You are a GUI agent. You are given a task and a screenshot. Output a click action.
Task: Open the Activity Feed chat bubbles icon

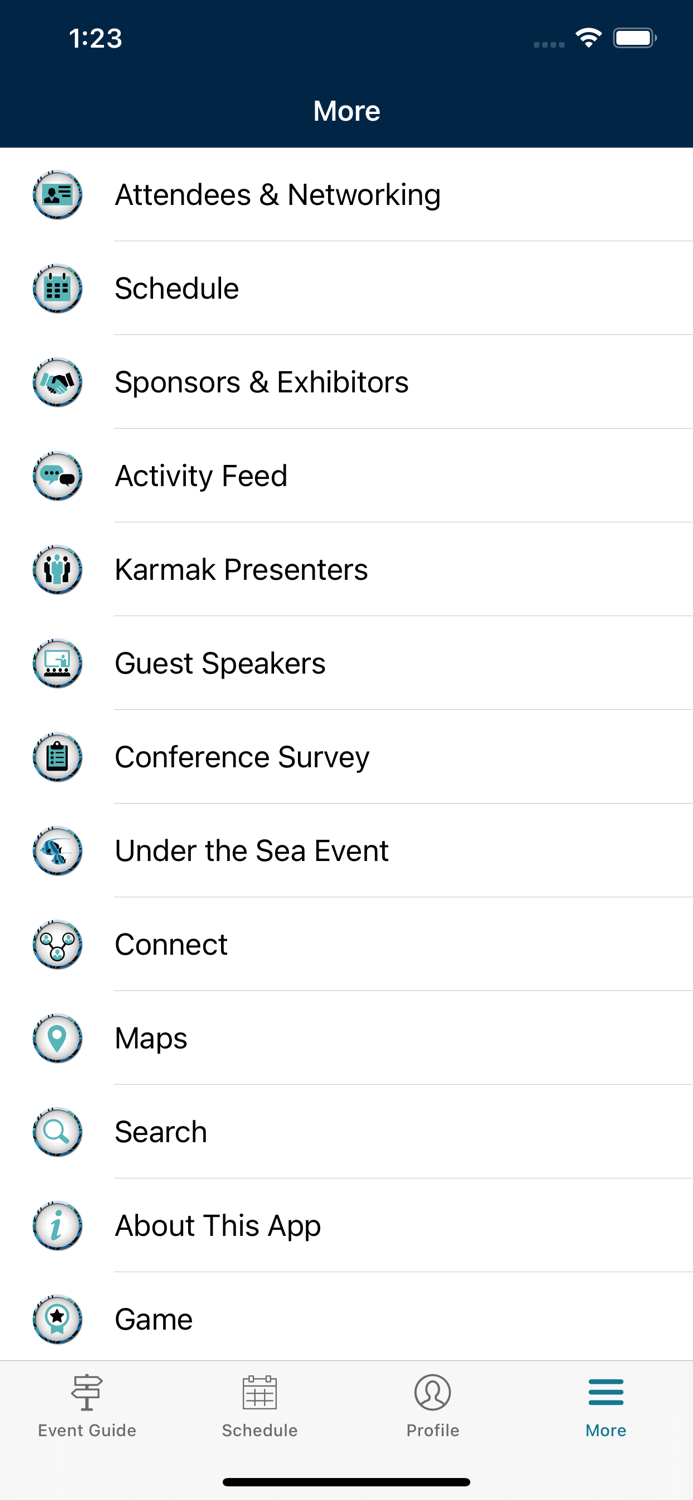point(57,476)
